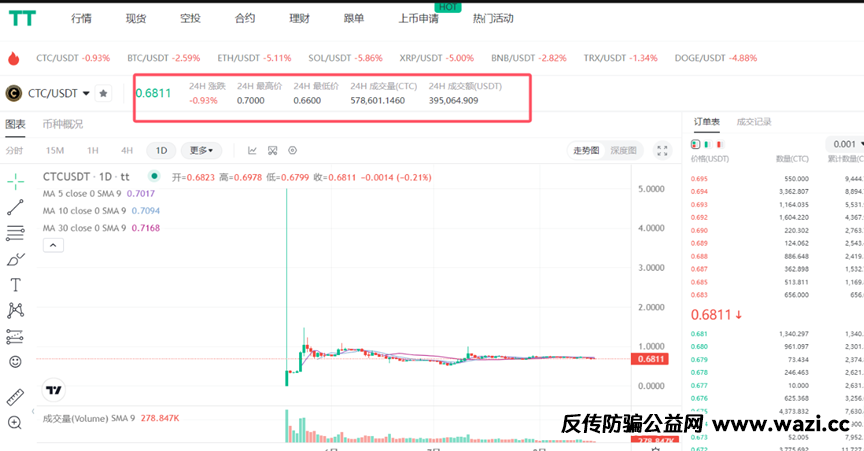Open the 空投 airdrop menu

coord(190,18)
